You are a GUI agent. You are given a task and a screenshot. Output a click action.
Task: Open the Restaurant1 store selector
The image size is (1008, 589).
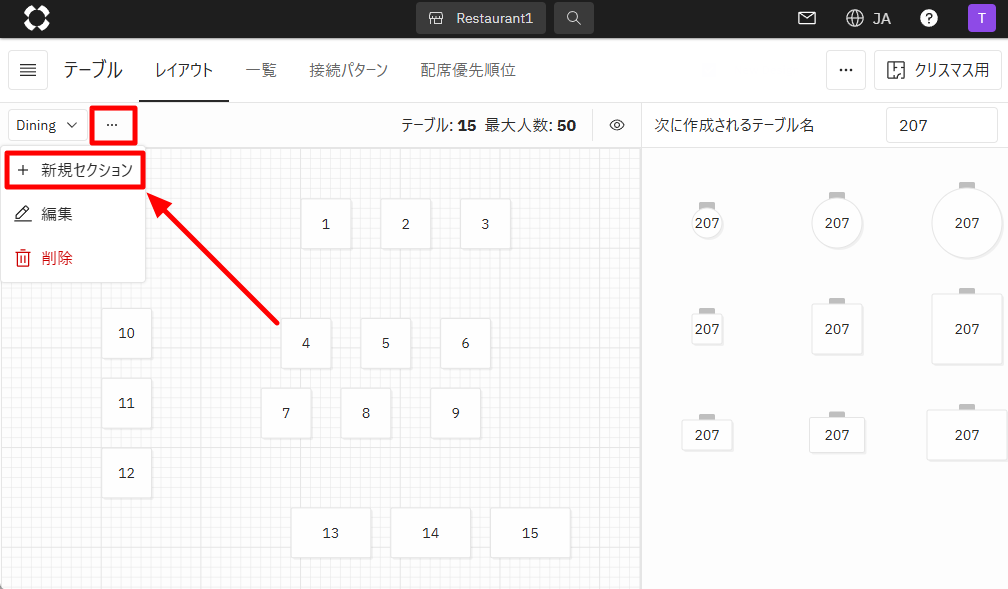point(481,18)
